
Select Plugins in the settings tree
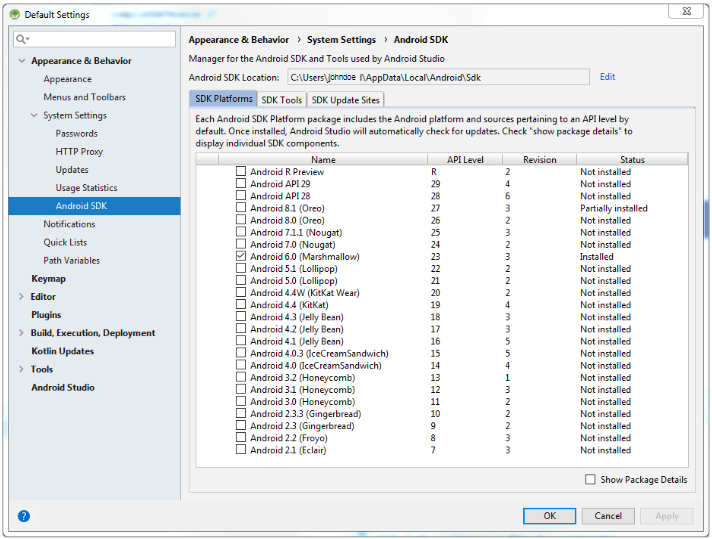point(46,315)
